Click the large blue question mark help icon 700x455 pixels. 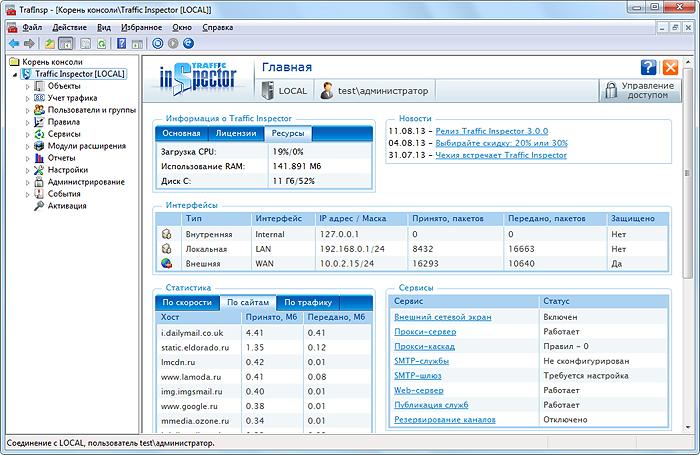tap(648, 67)
